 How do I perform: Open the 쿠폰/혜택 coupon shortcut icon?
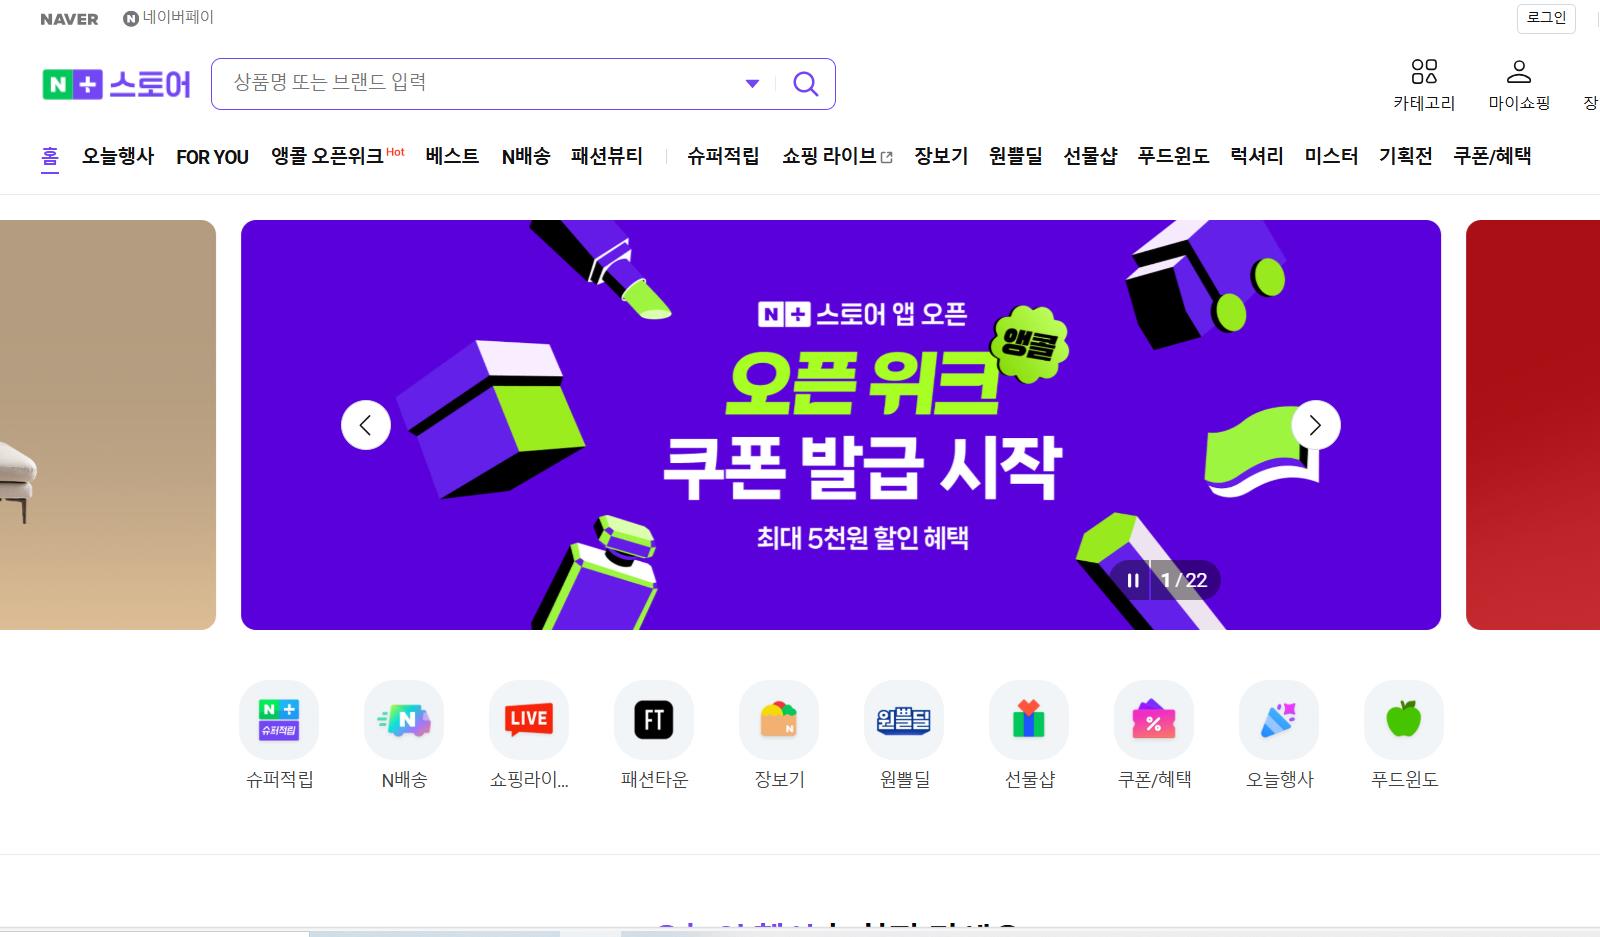[1154, 720]
